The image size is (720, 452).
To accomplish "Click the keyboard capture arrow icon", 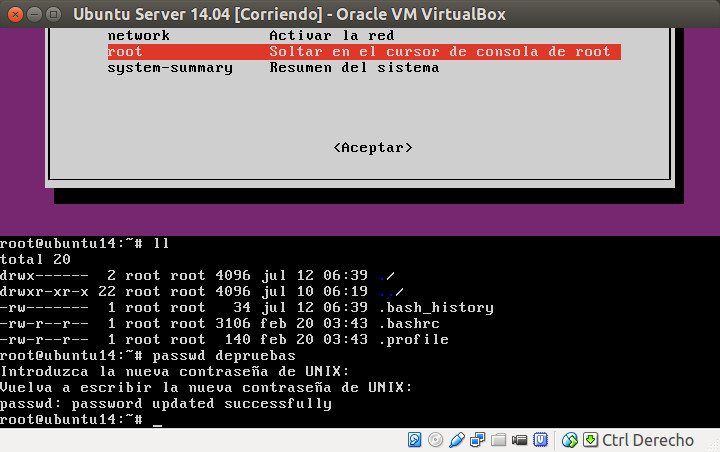I will 590,440.
